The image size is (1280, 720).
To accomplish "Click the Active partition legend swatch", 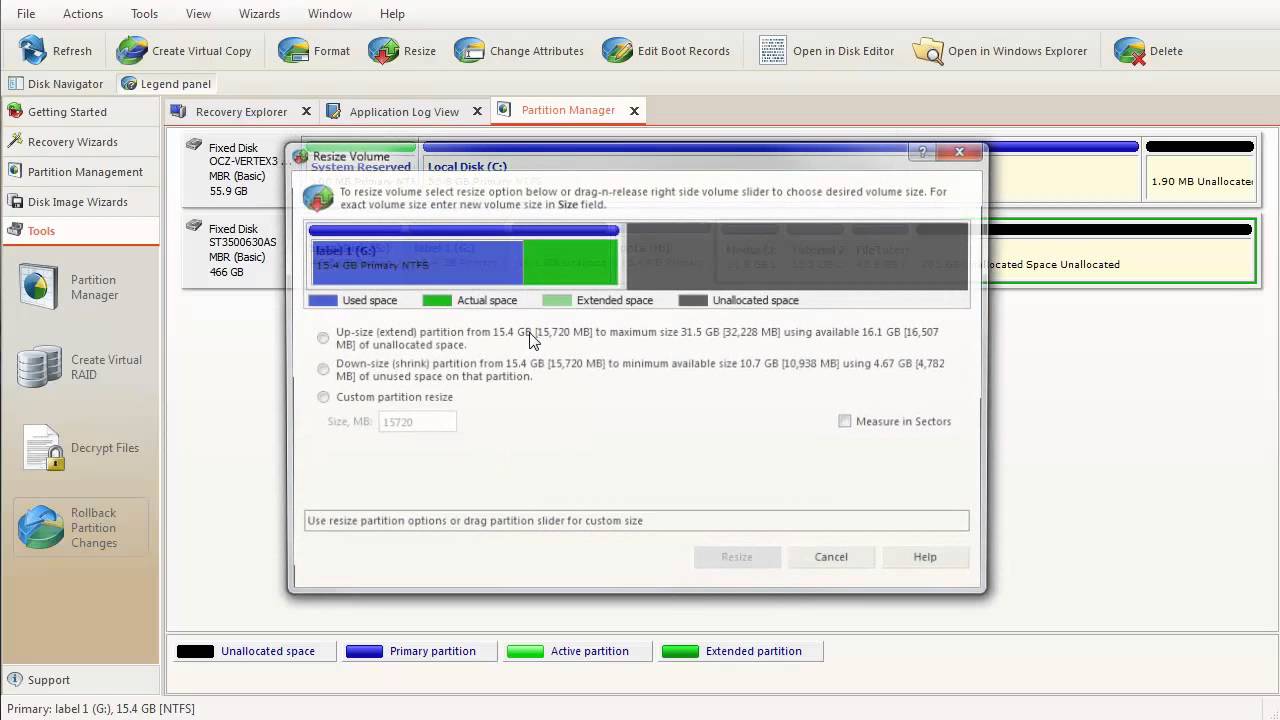I will point(525,651).
